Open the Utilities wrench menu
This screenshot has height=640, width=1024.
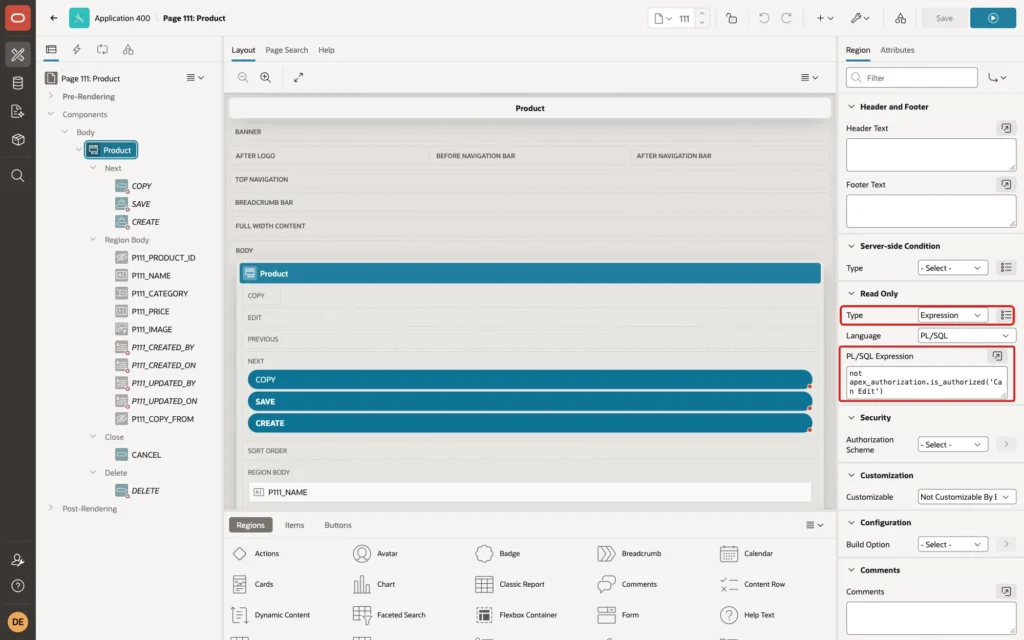(860, 18)
